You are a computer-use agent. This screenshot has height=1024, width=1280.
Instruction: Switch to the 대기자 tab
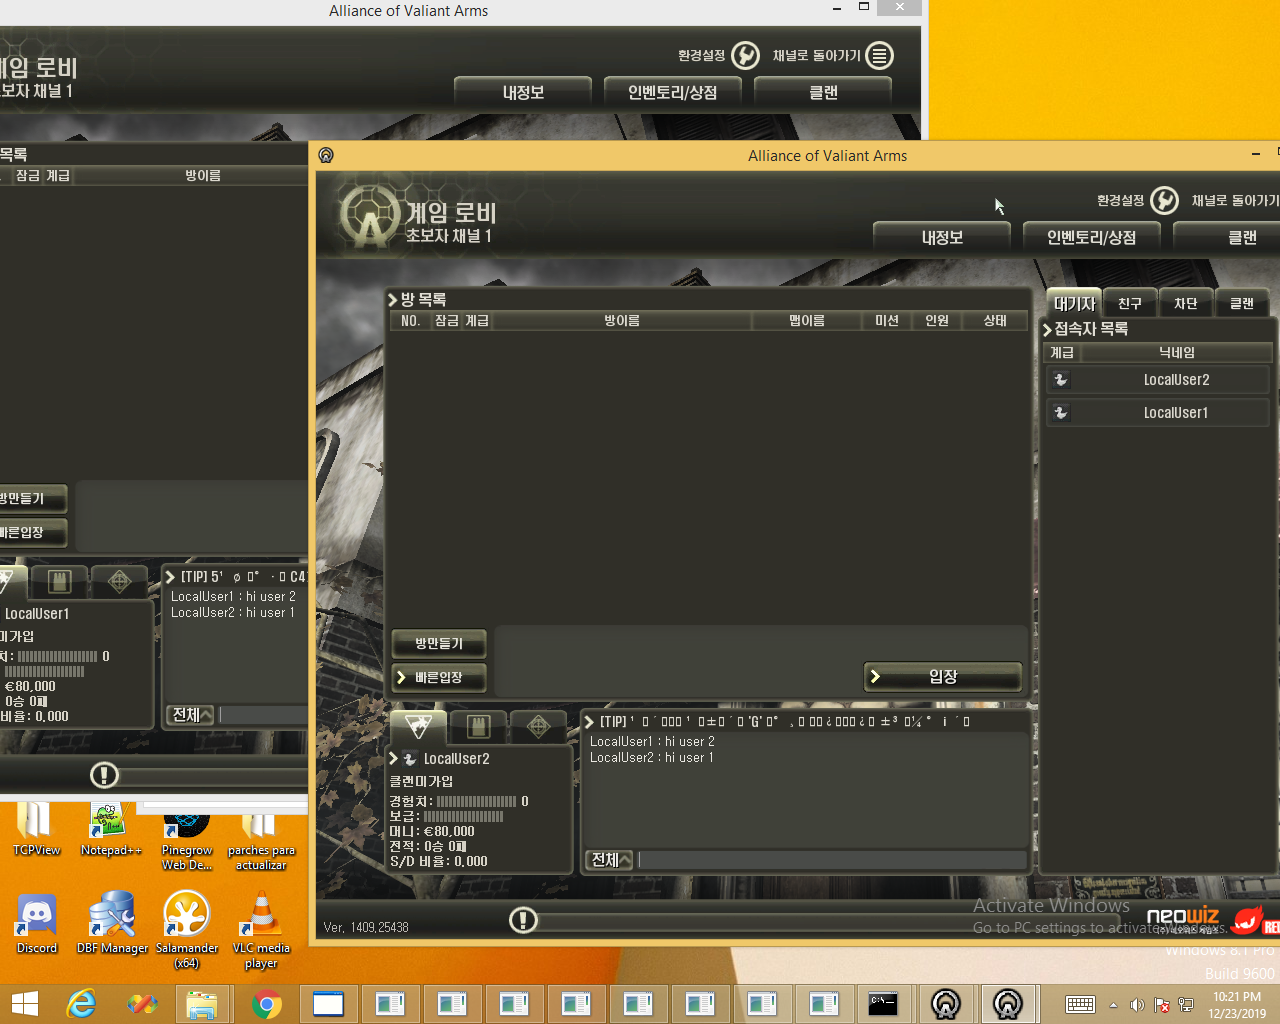[1075, 303]
